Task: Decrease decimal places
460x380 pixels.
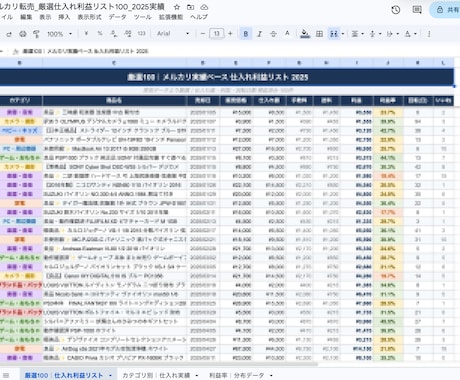Action: [x=114, y=33]
